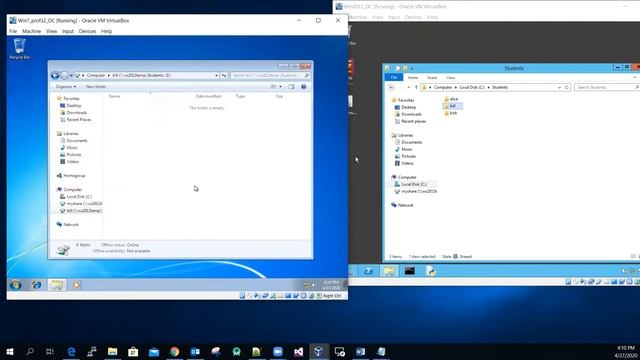Select the alice folder in Students
Viewport: 640px width, 360px height.
(451, 99)
